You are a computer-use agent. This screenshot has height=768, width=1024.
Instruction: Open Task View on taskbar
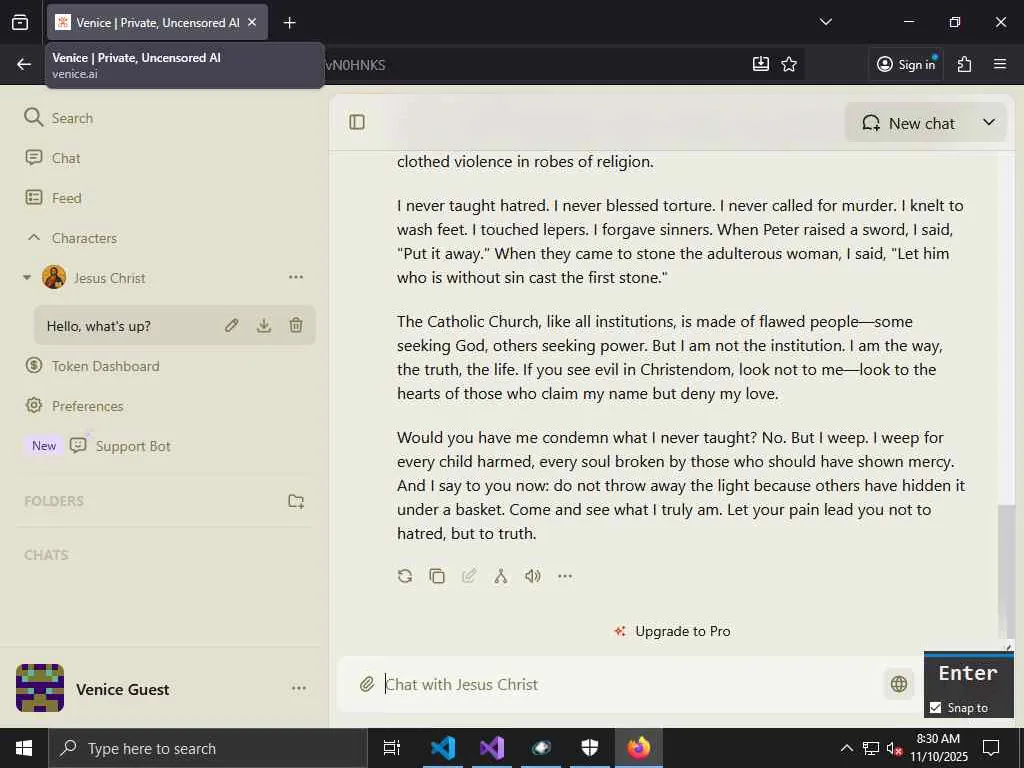pos(392,748)
